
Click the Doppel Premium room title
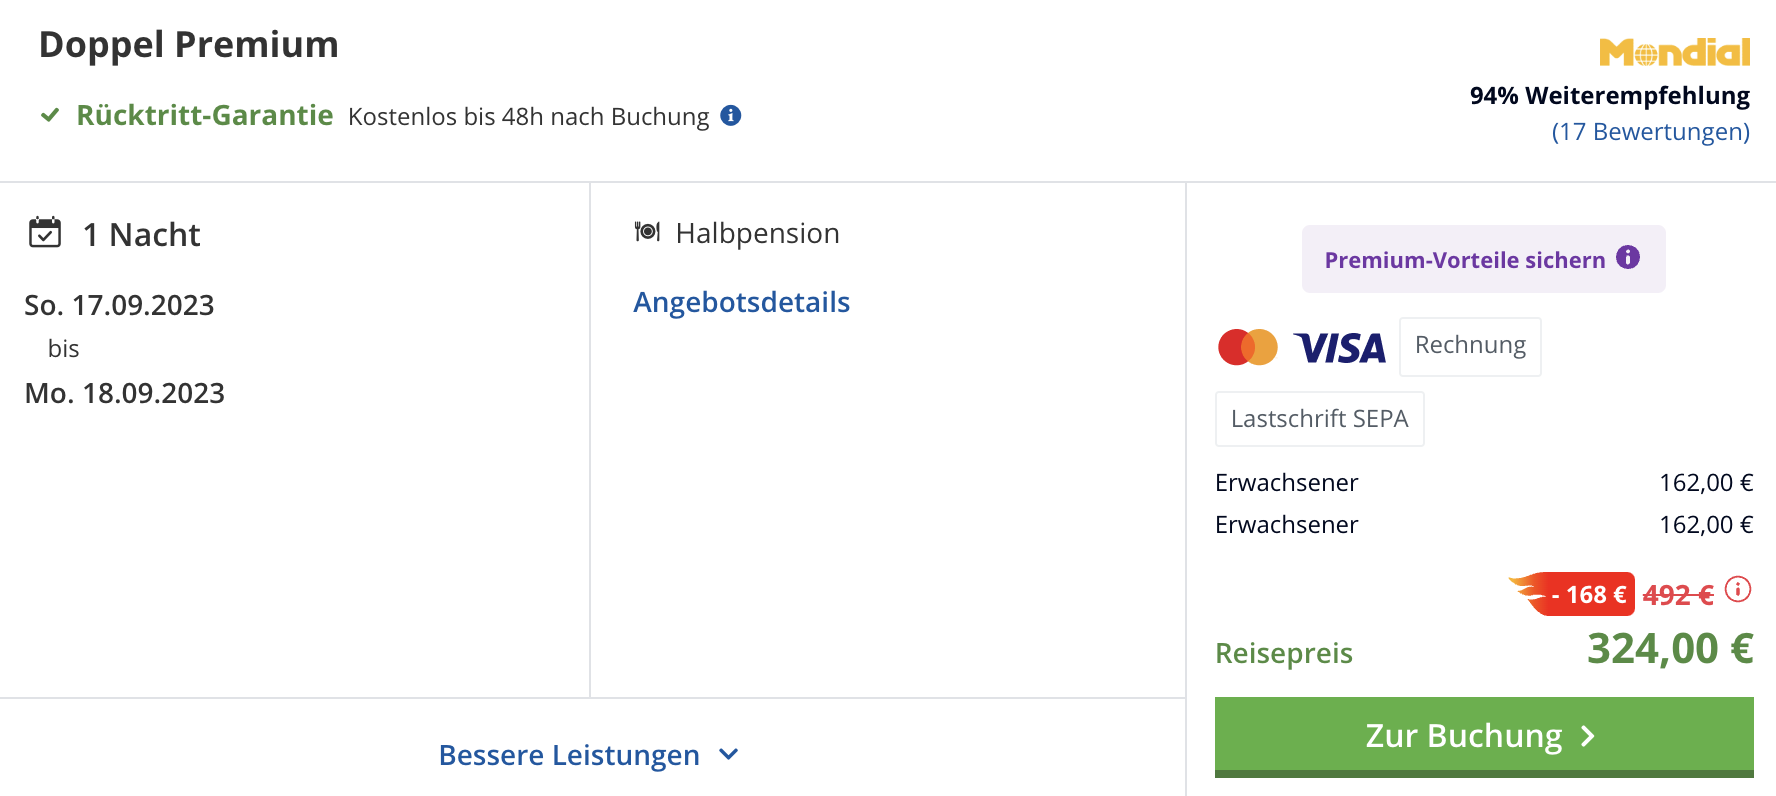point(189,45)
